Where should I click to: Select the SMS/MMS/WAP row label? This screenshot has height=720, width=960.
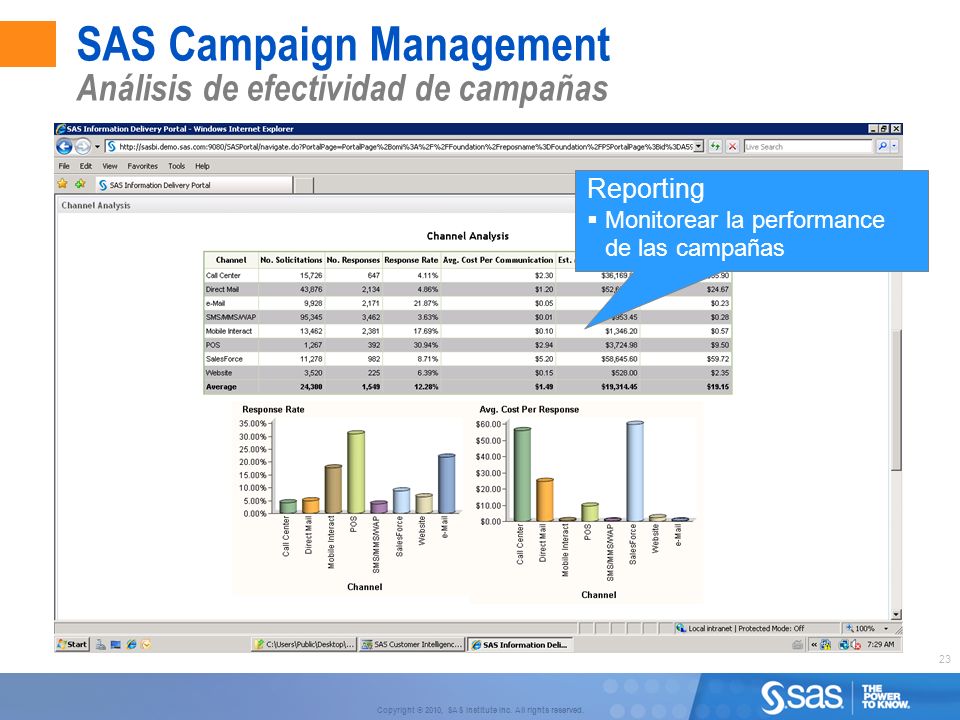231,317
